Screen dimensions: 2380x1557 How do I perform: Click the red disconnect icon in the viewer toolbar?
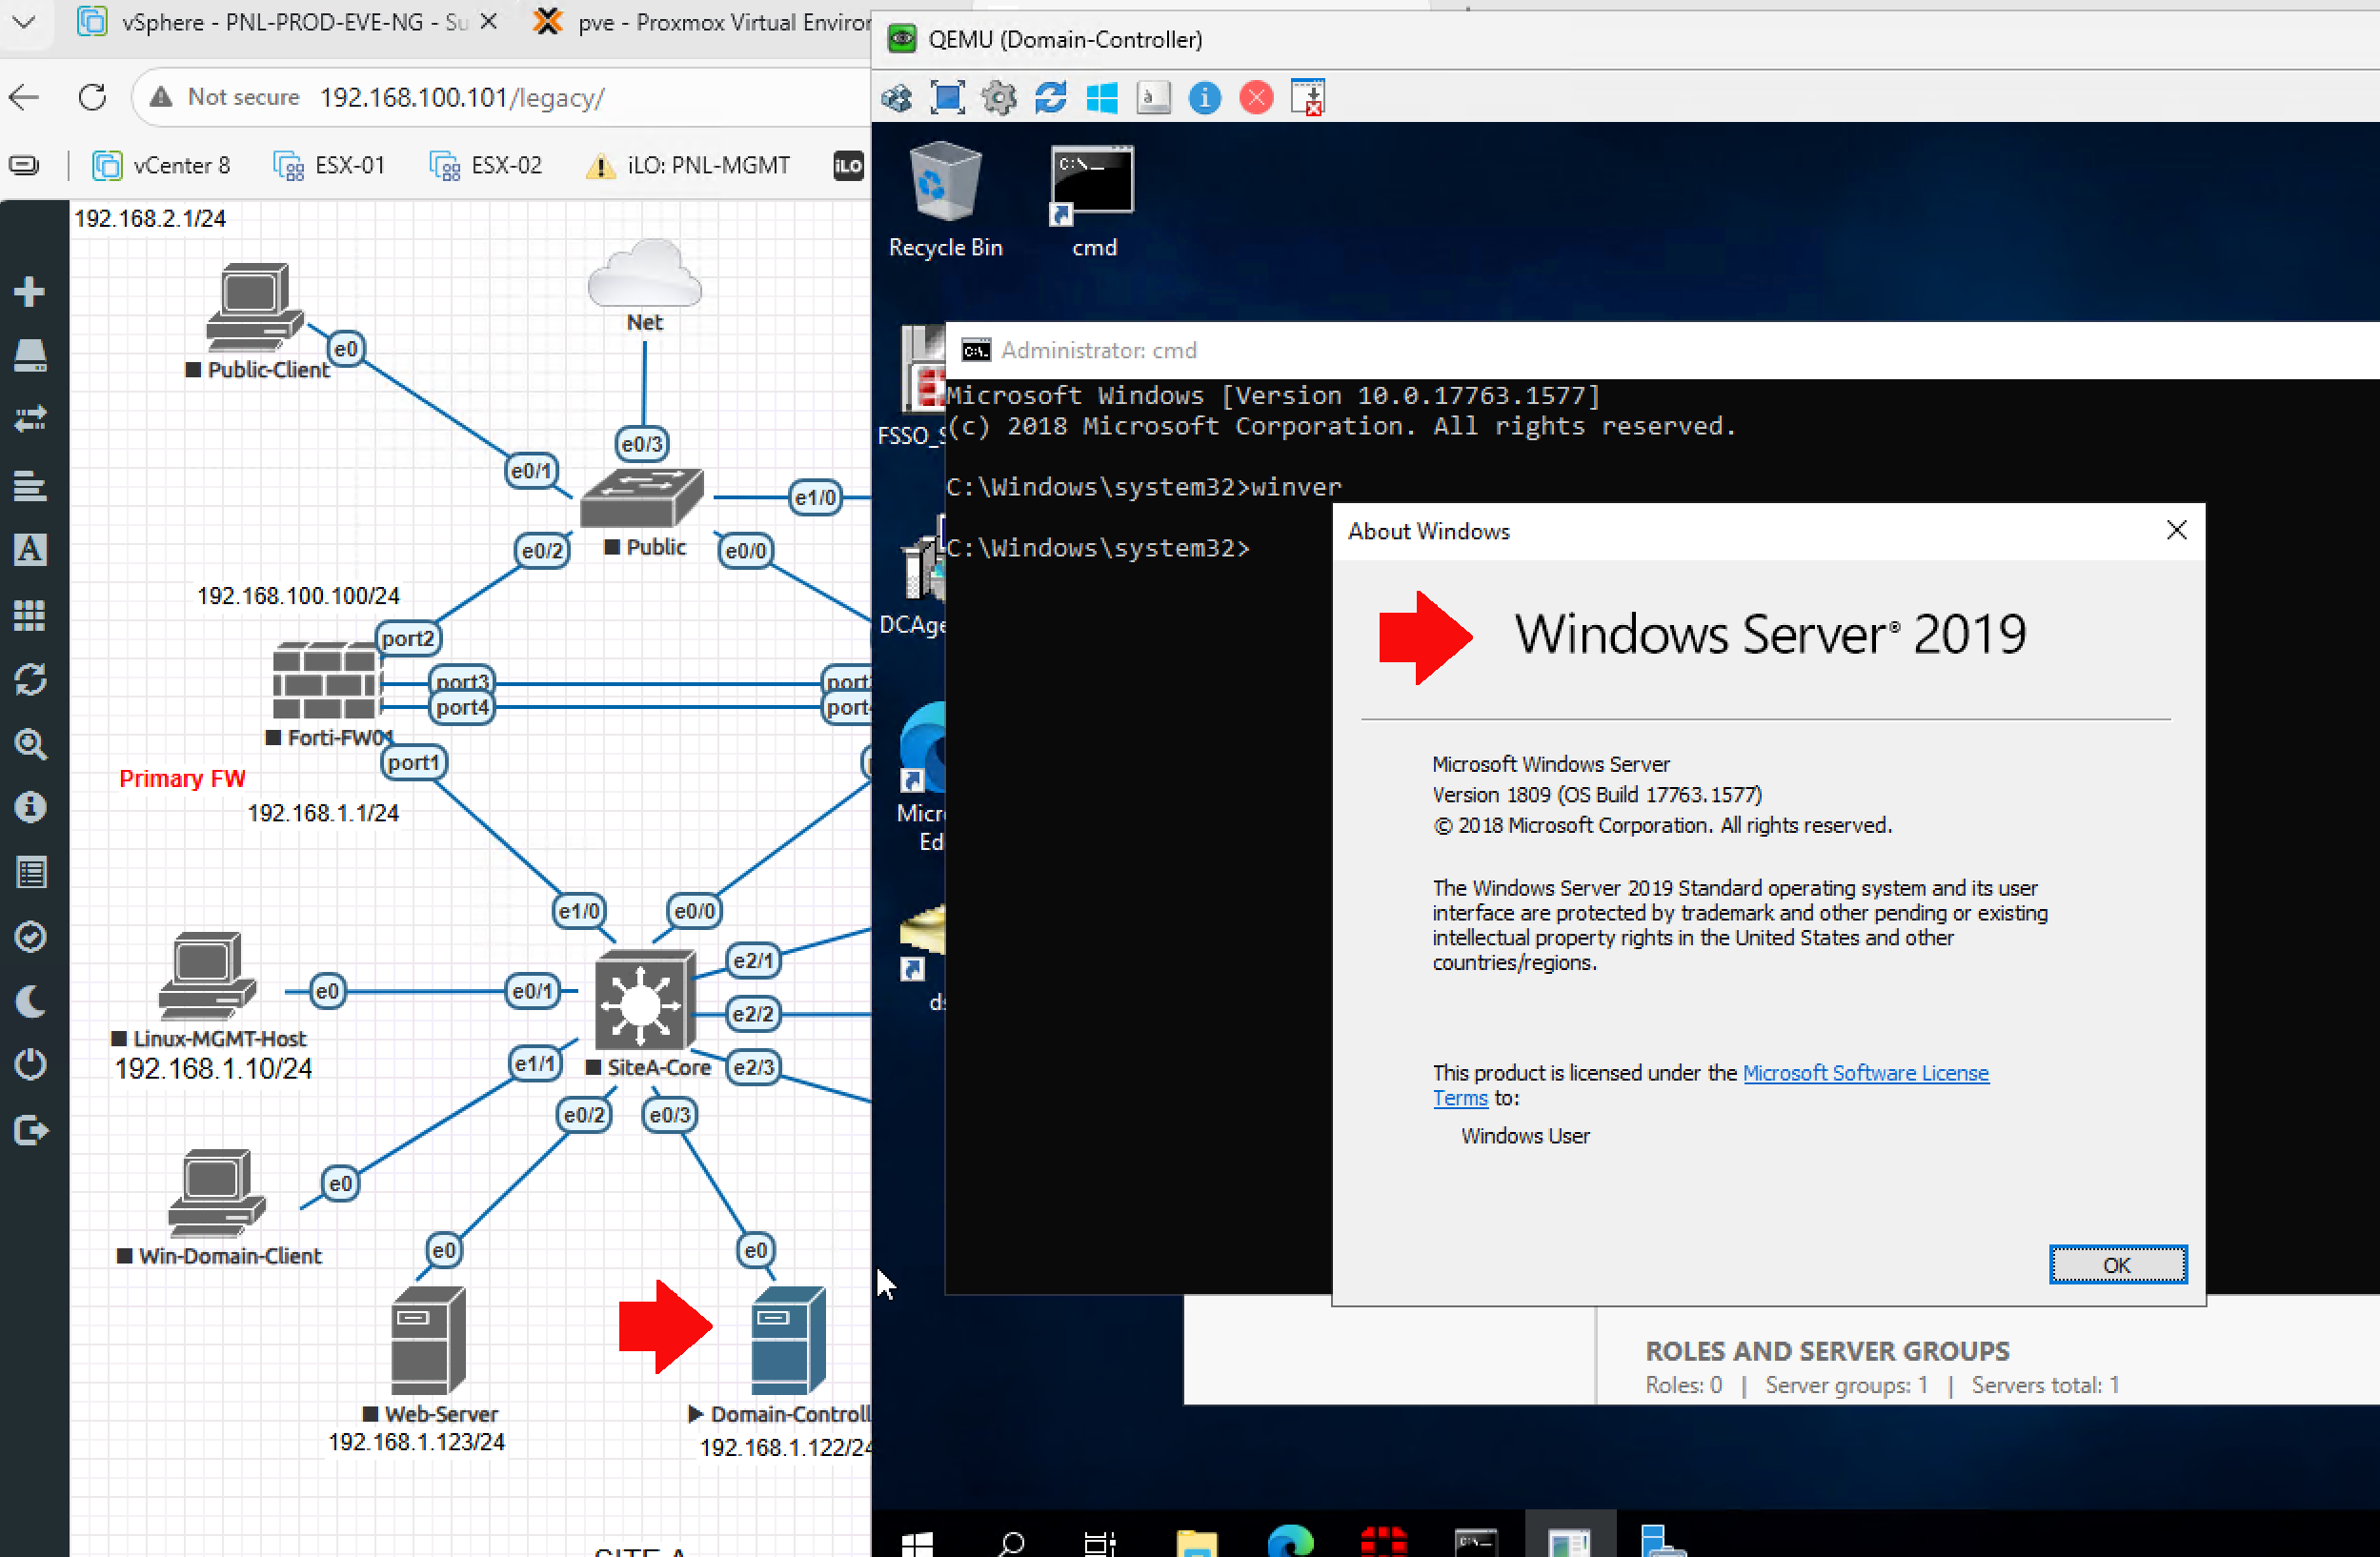[x=1256, y=97]
